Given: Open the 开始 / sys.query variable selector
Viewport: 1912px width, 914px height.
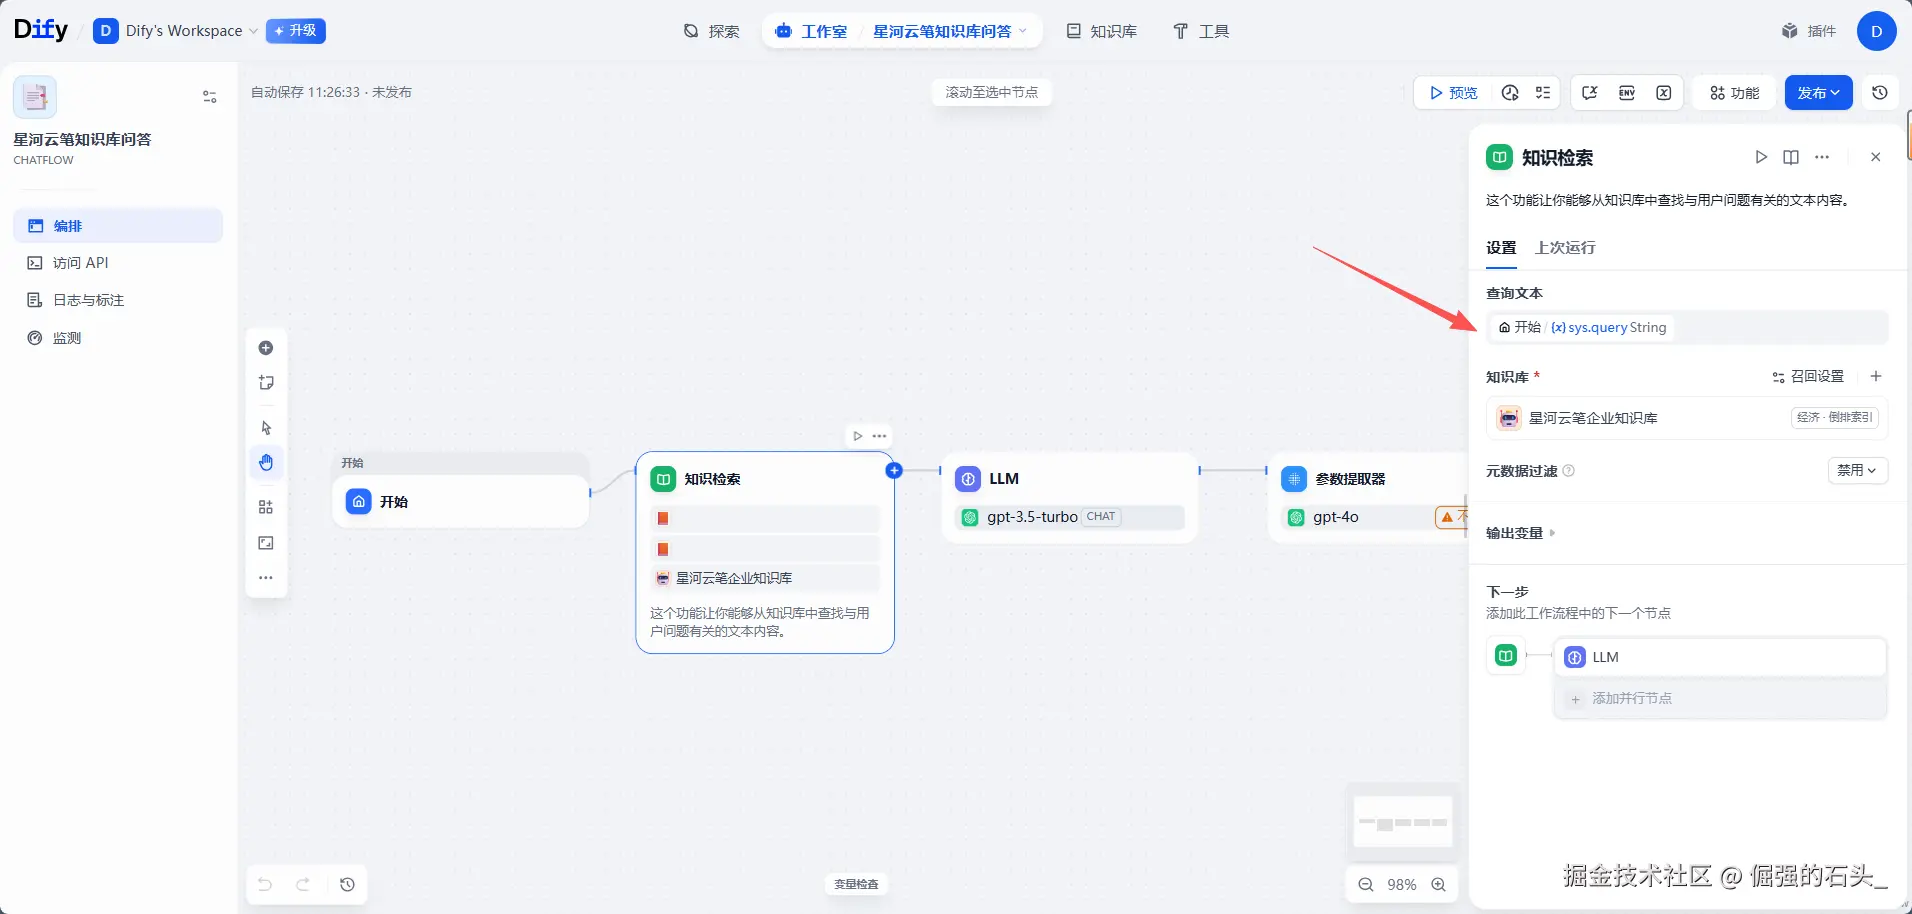Looking at the screenshot, I should (1687, 327).
